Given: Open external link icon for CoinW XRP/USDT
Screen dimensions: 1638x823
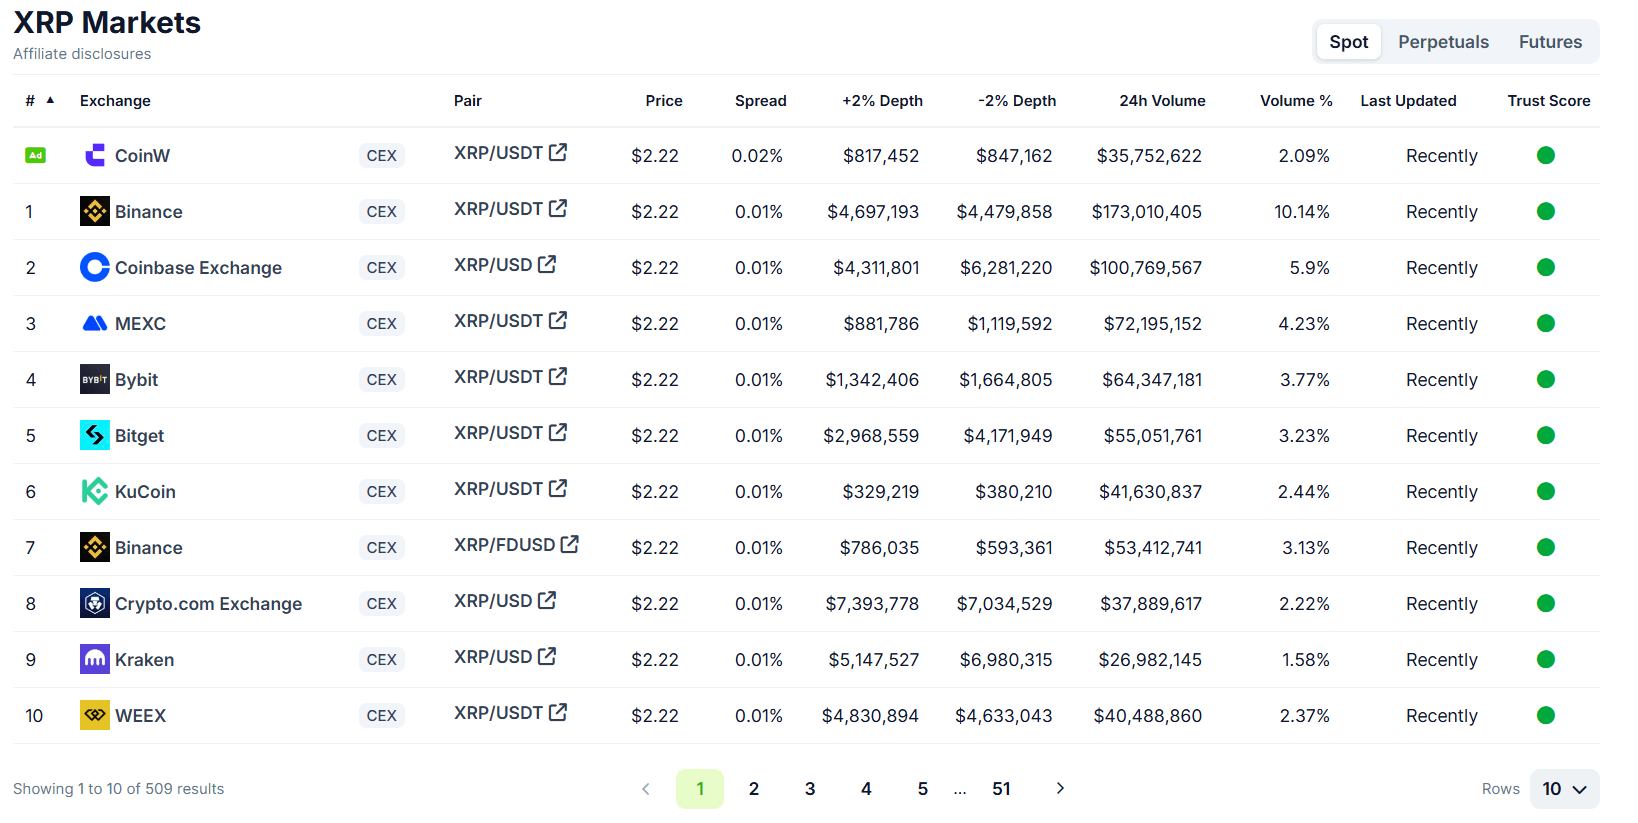Looking at the screenshot, I should [x=558, y=152].
